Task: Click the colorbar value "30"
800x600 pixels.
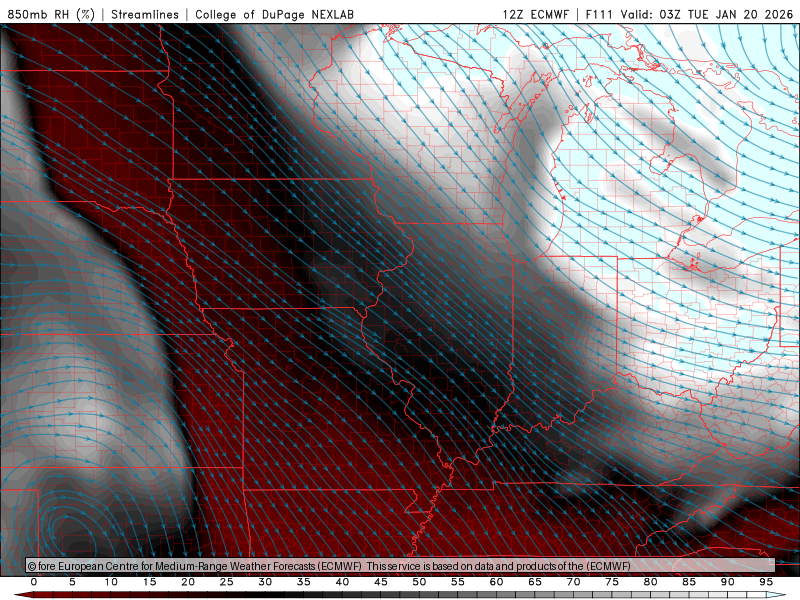Action: pos(265,582)
